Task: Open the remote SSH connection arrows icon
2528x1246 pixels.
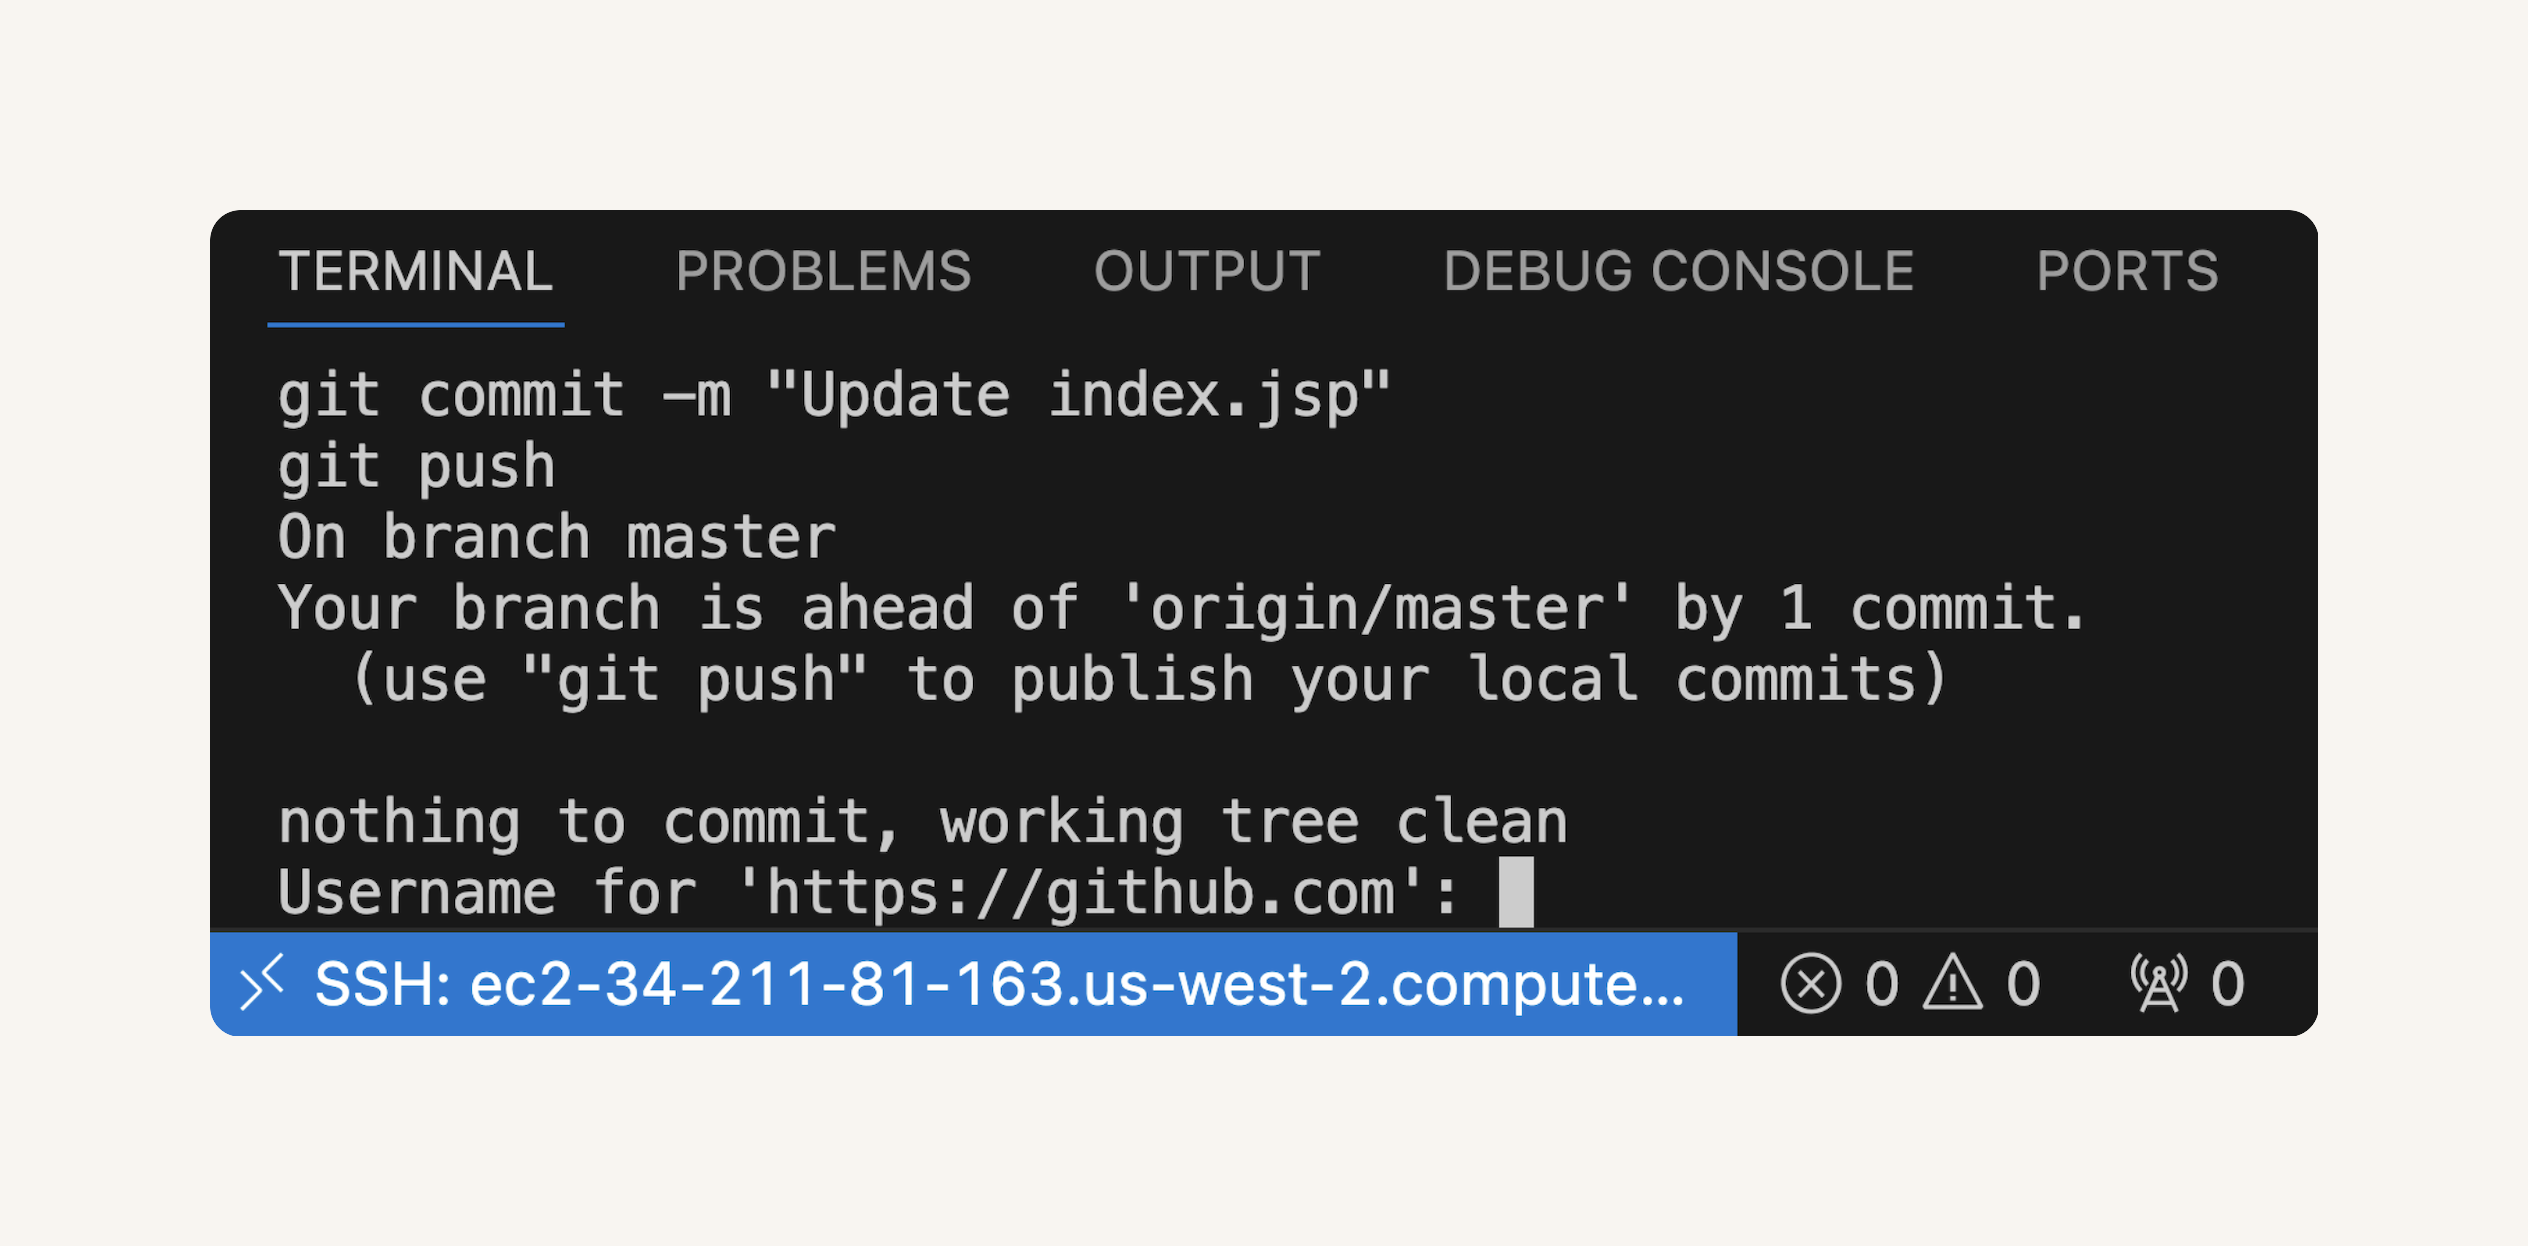Action: (262, 983)
